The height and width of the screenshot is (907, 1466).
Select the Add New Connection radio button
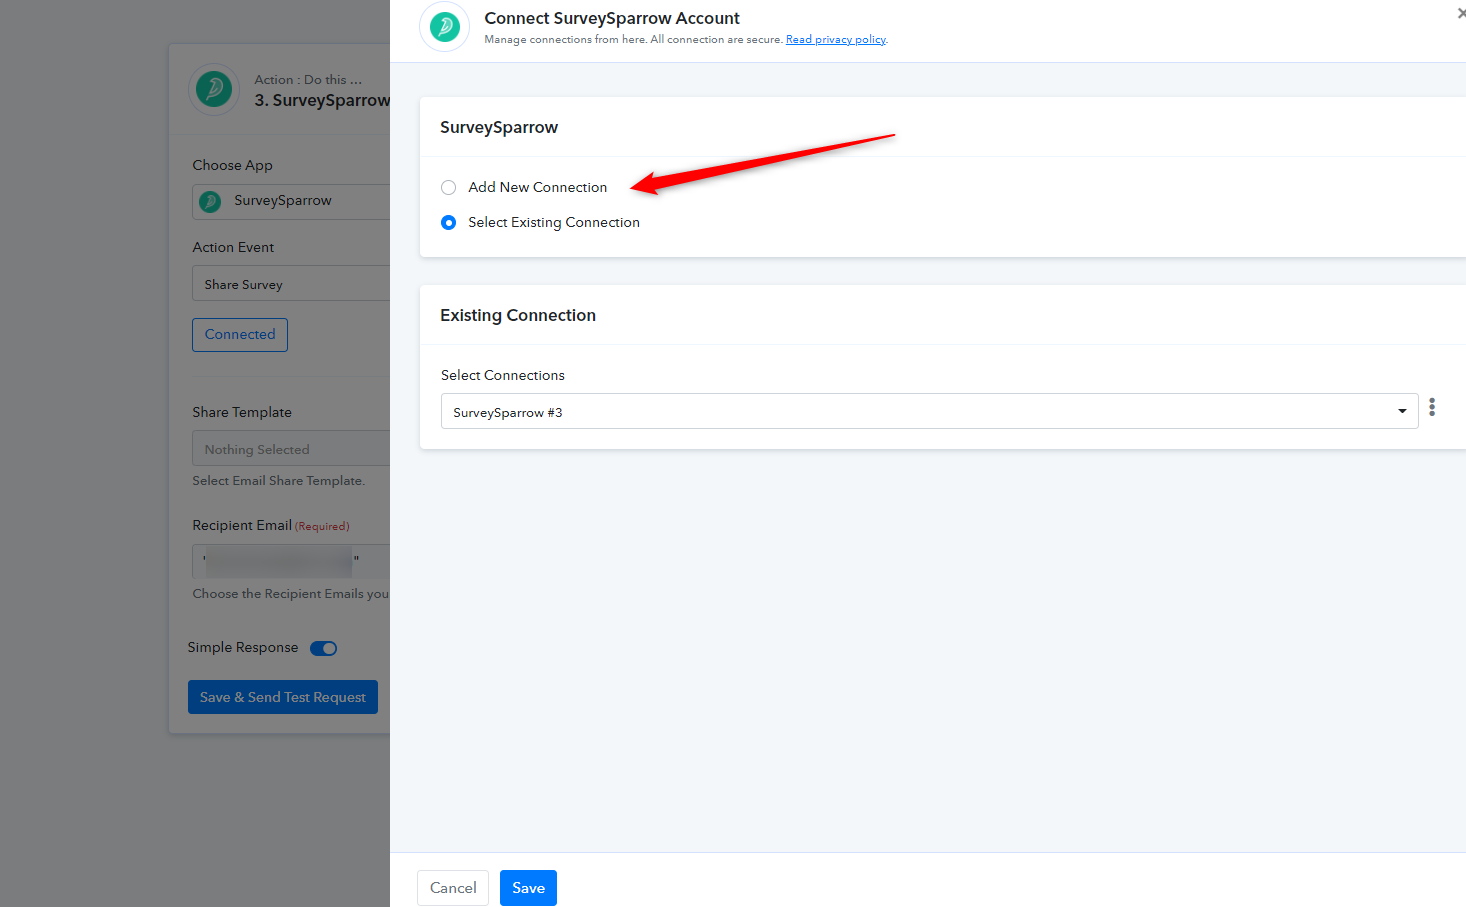[x=448, y=187]
